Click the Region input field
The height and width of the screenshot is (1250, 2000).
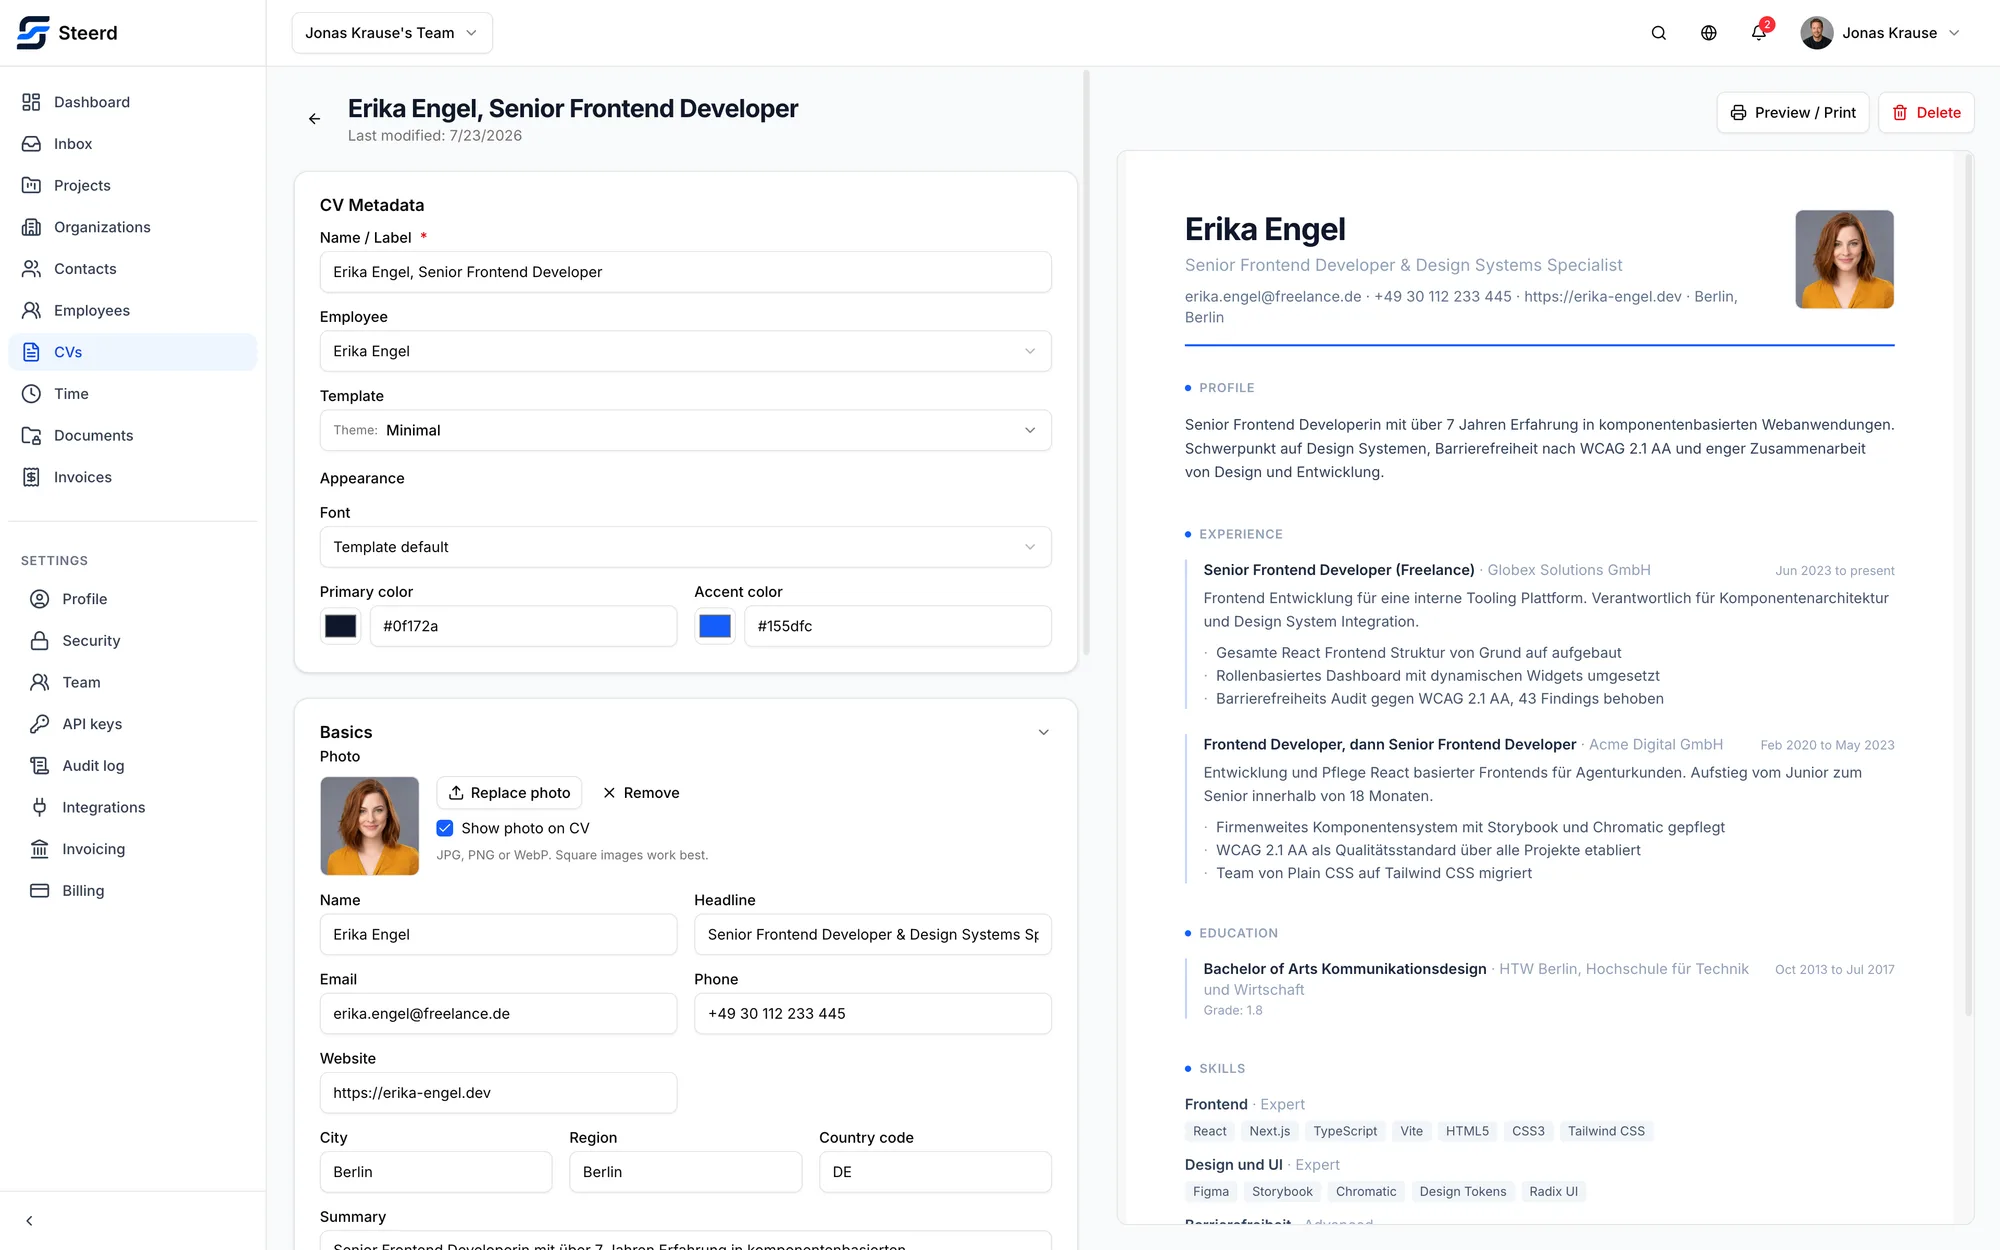[685, 1172]
